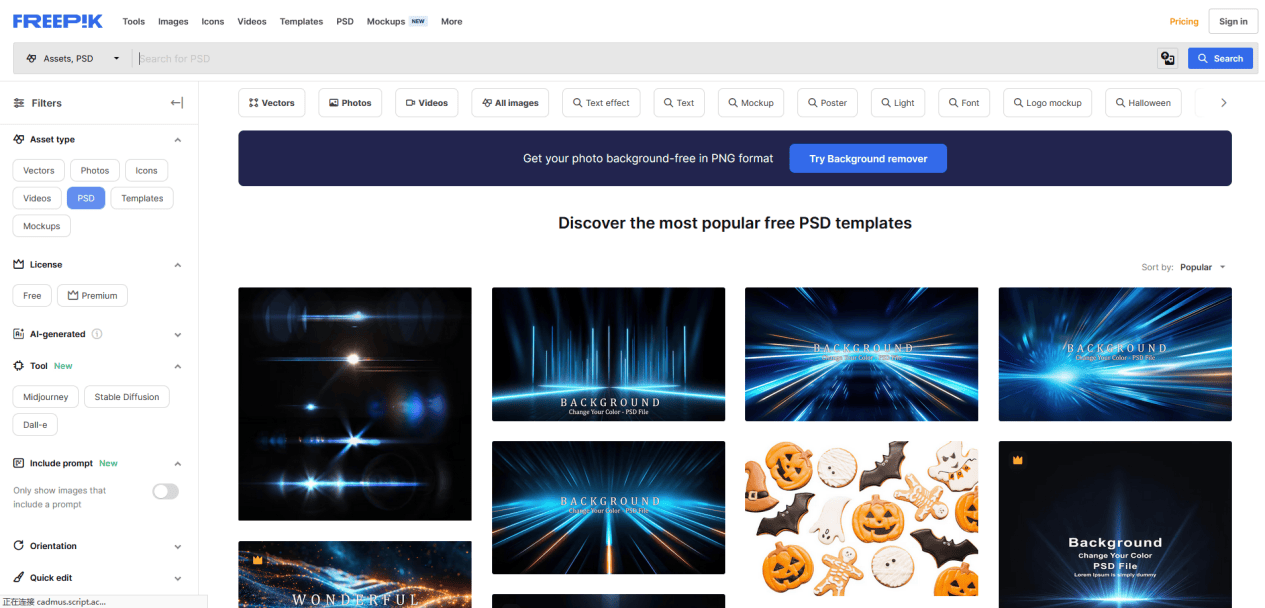This screenshot has height=608, width=1265.
Task: Select the Midjourney tool filter
Action: click(46, 397)
